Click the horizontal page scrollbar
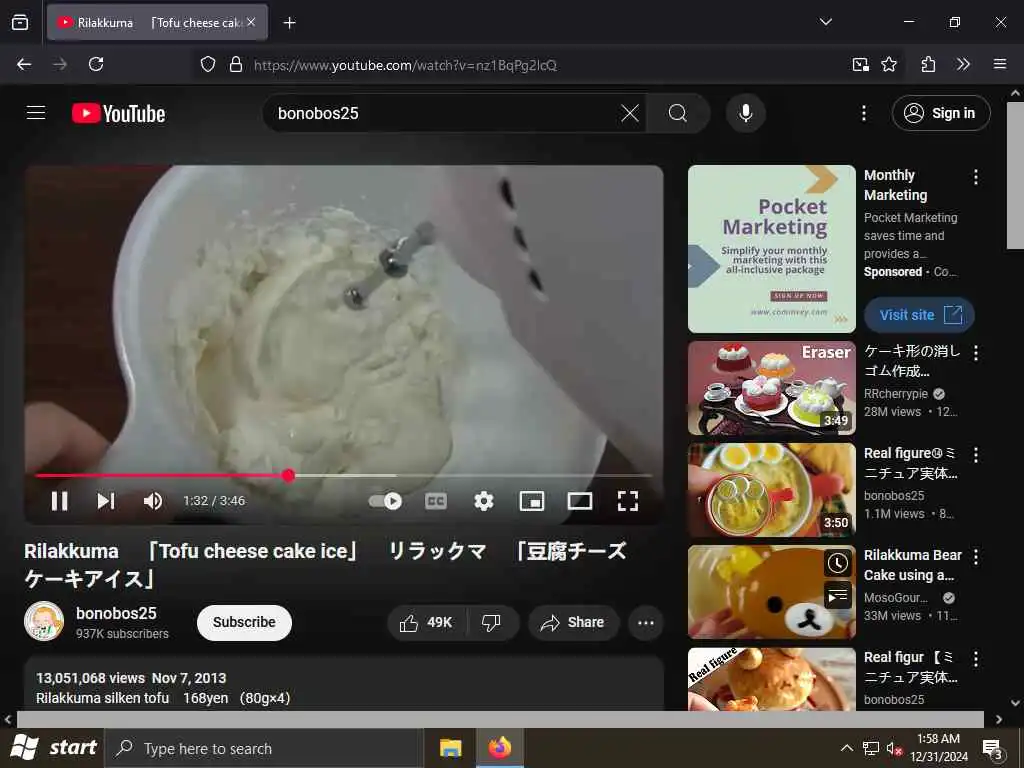Screen dimensions: 1024x768 click(x=500, y=719)
